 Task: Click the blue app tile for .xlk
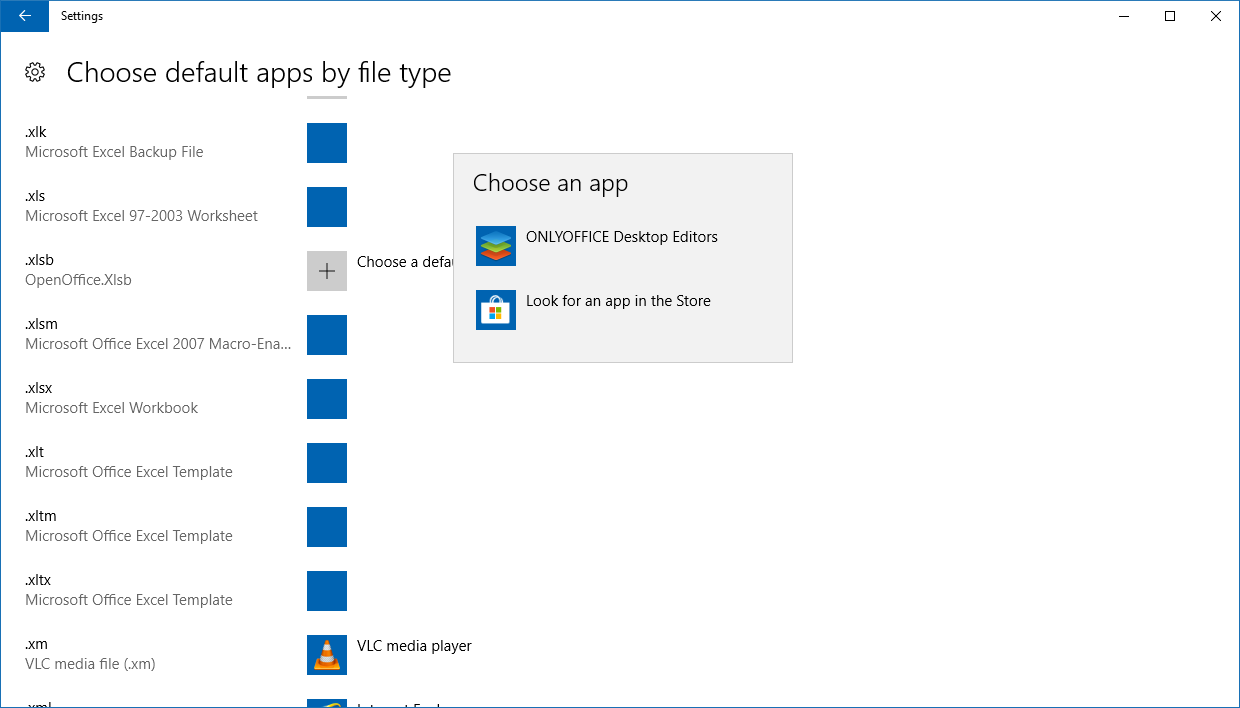point(327,143)
